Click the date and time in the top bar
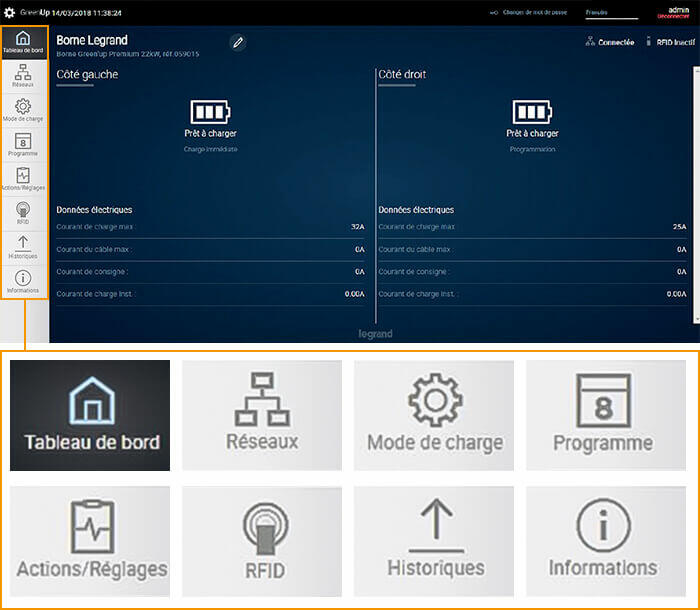 pos(87,13)
